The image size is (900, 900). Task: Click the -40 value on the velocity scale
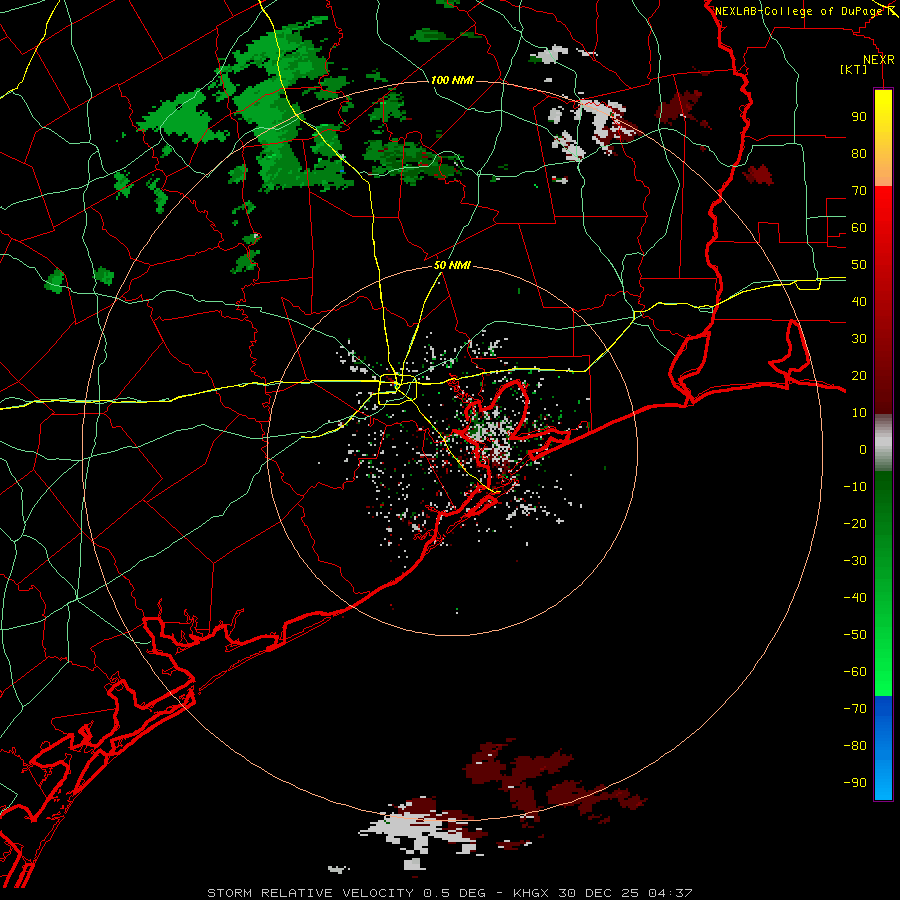pos(855,598)
